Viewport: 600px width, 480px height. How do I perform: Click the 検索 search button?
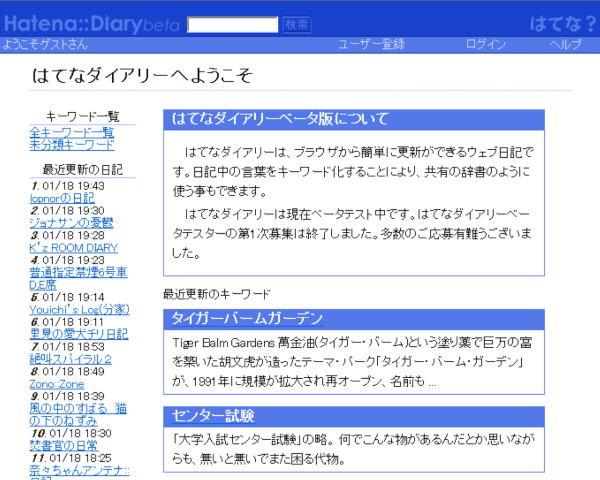click(297, 25)
